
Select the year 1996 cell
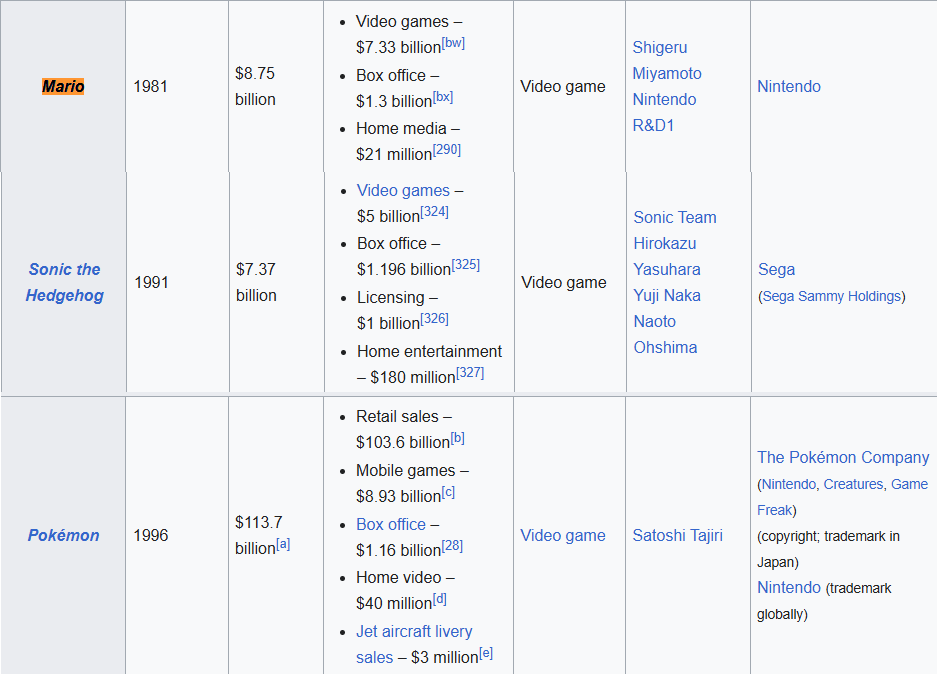(177, 535)
